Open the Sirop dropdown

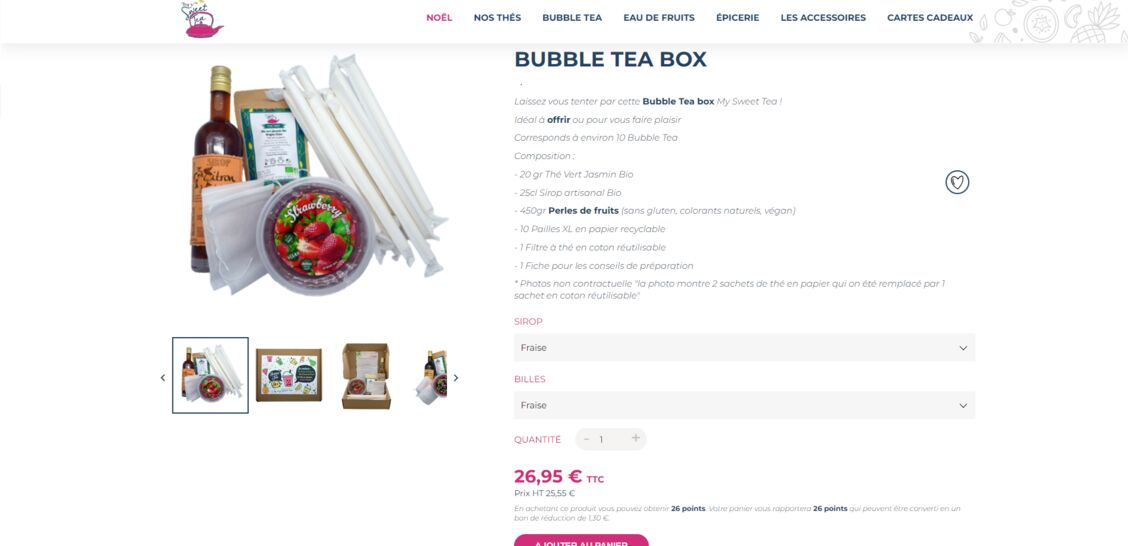pos(745,347)
